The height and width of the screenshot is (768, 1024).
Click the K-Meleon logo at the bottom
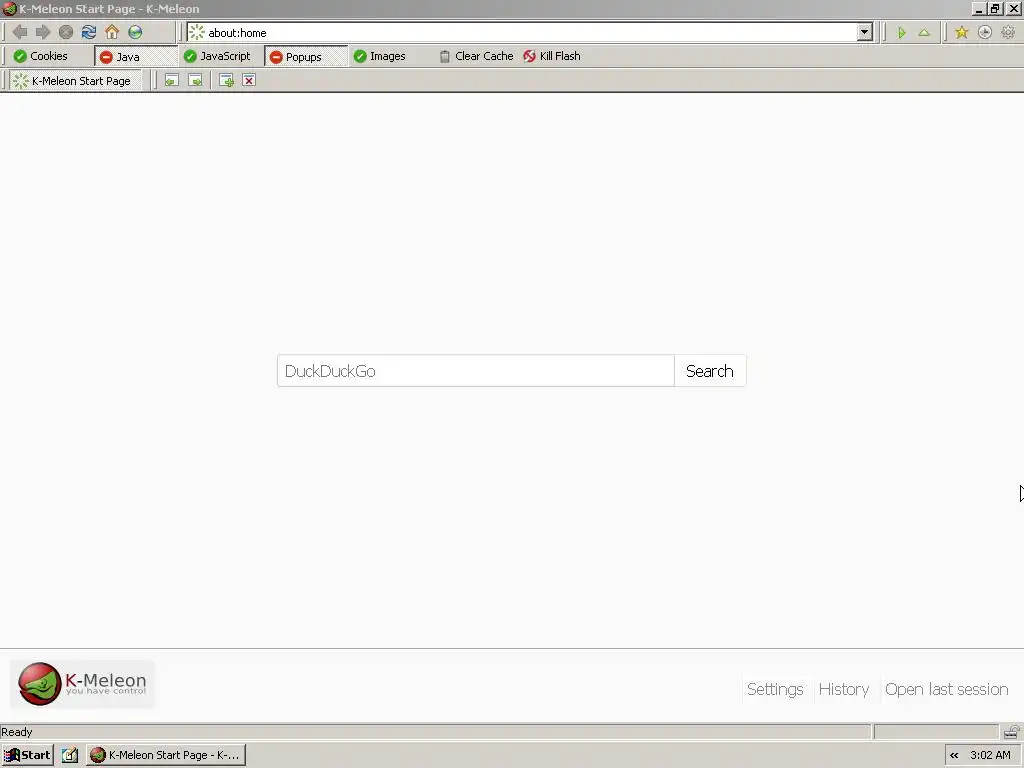[82, 684]
